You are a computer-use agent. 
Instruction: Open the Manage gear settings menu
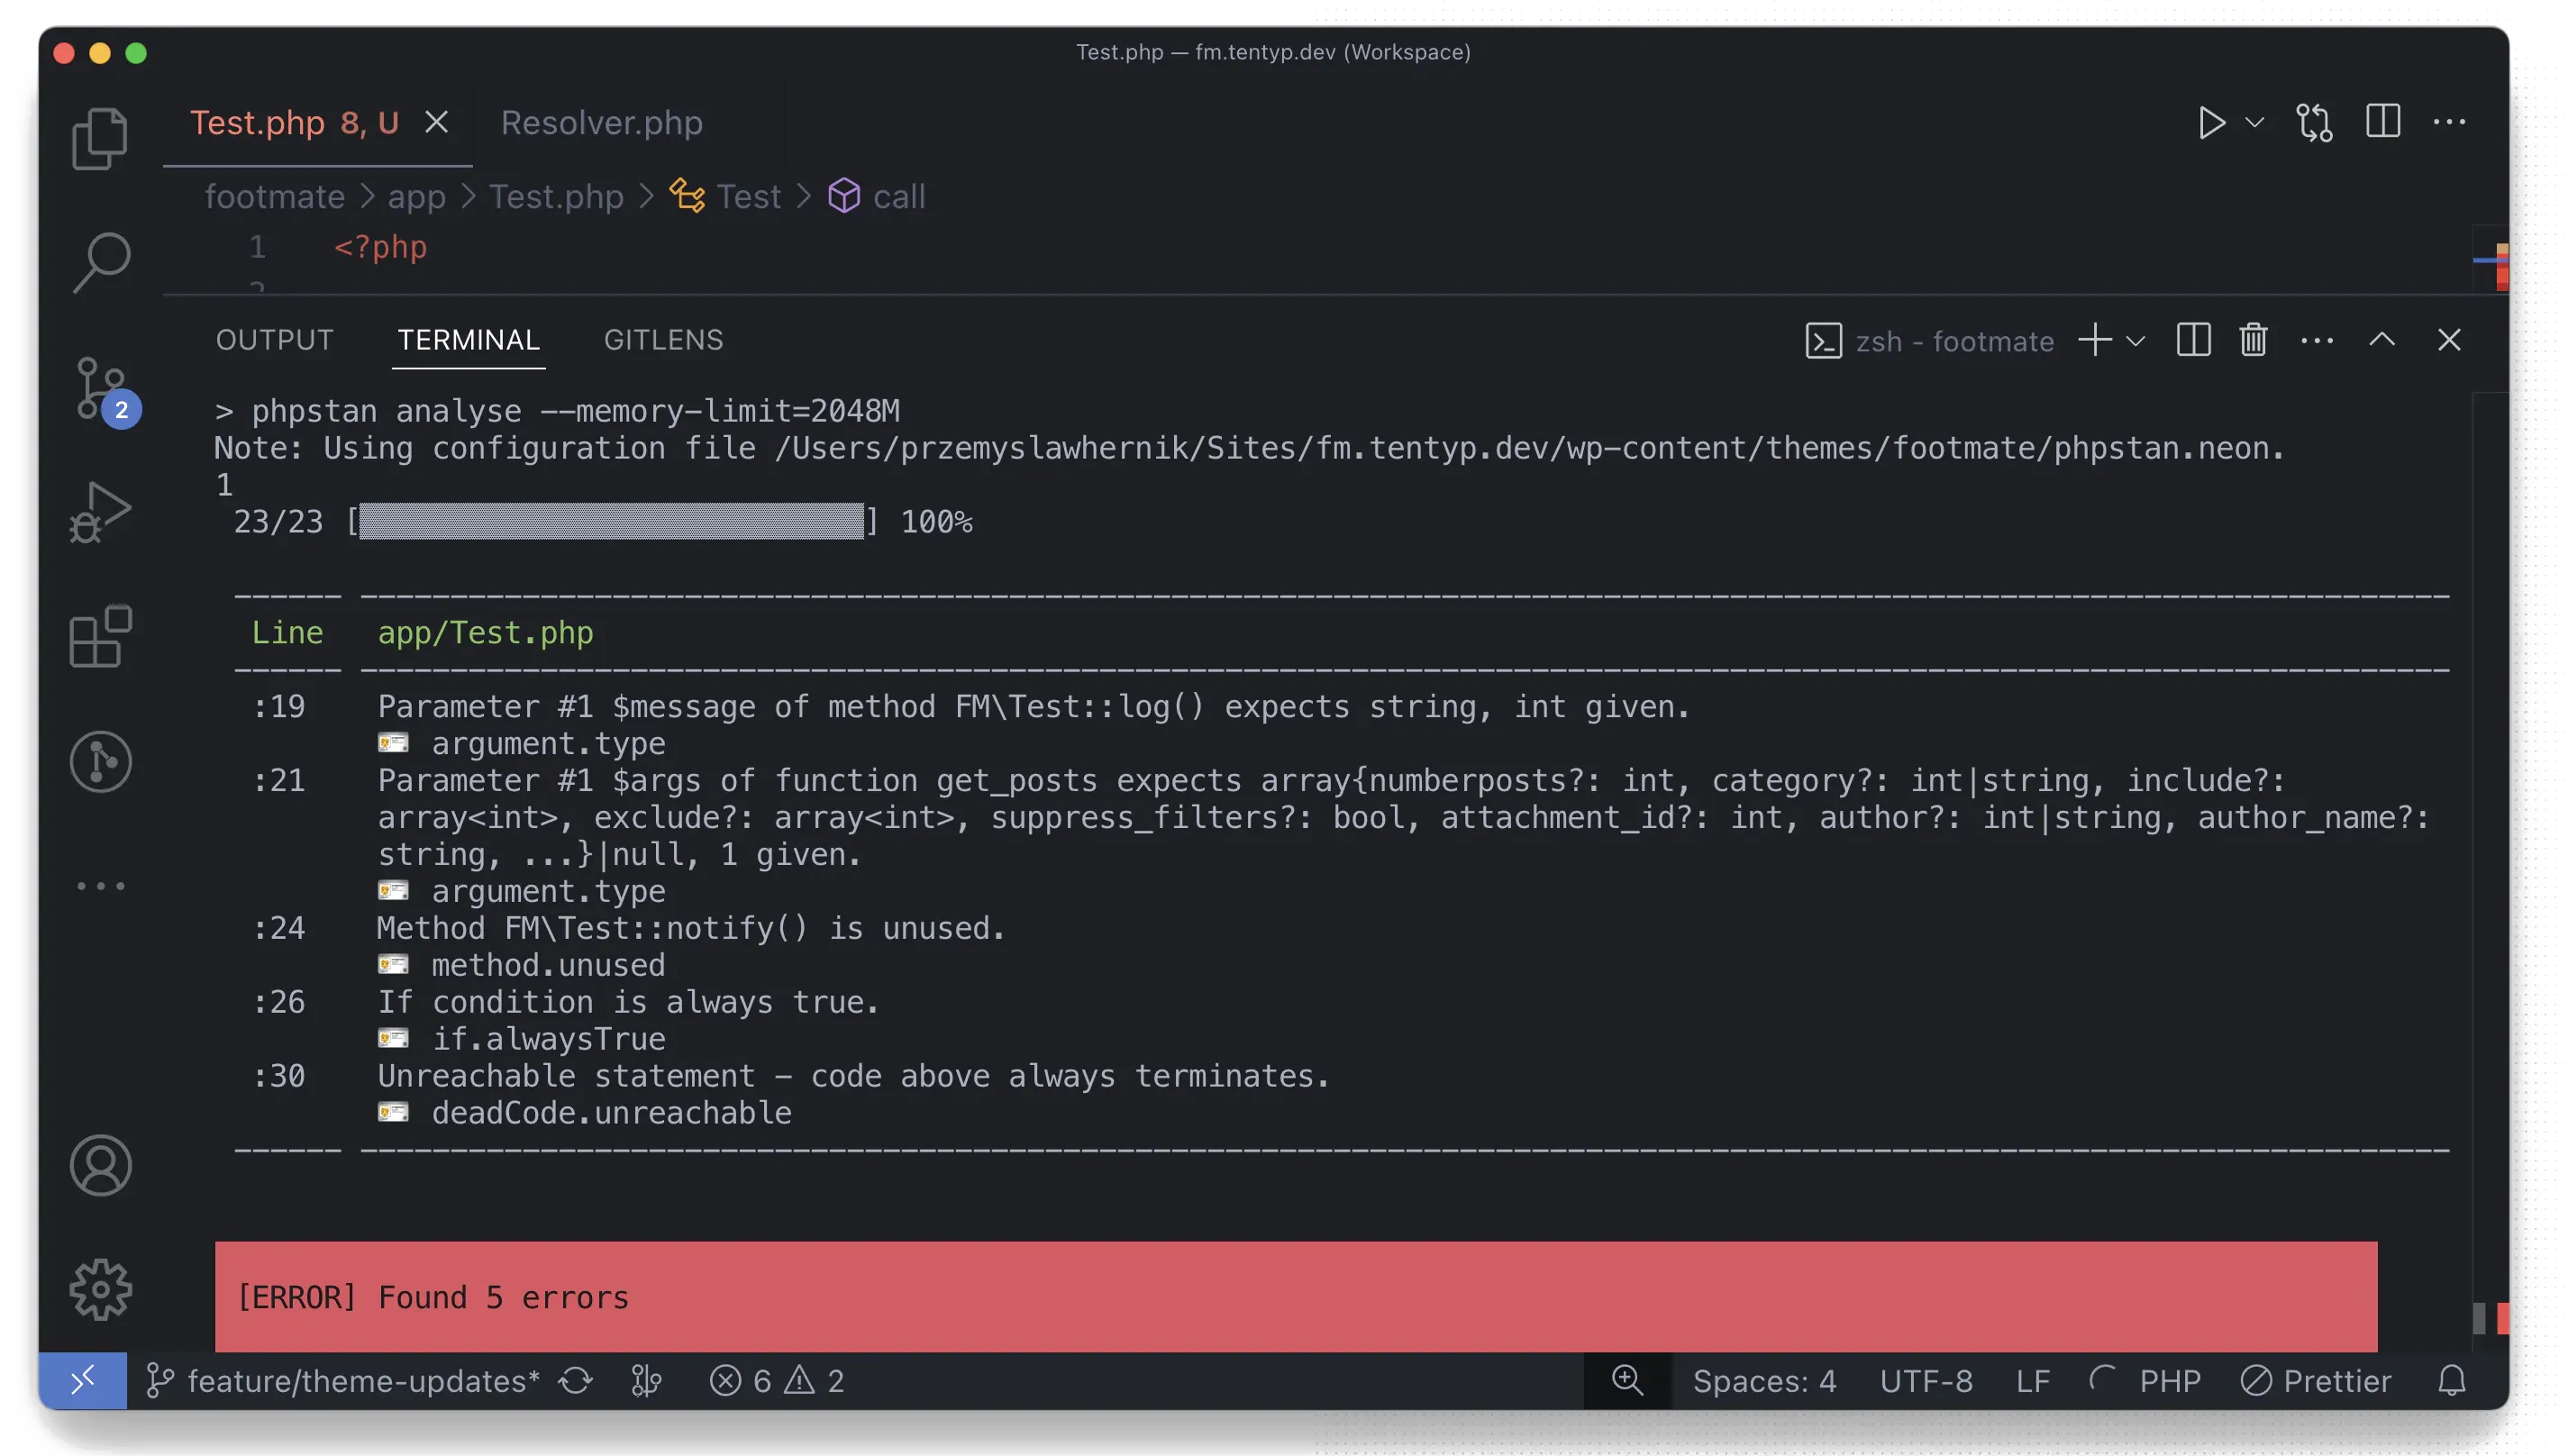pyautogui.click(x=100, y=1289)
